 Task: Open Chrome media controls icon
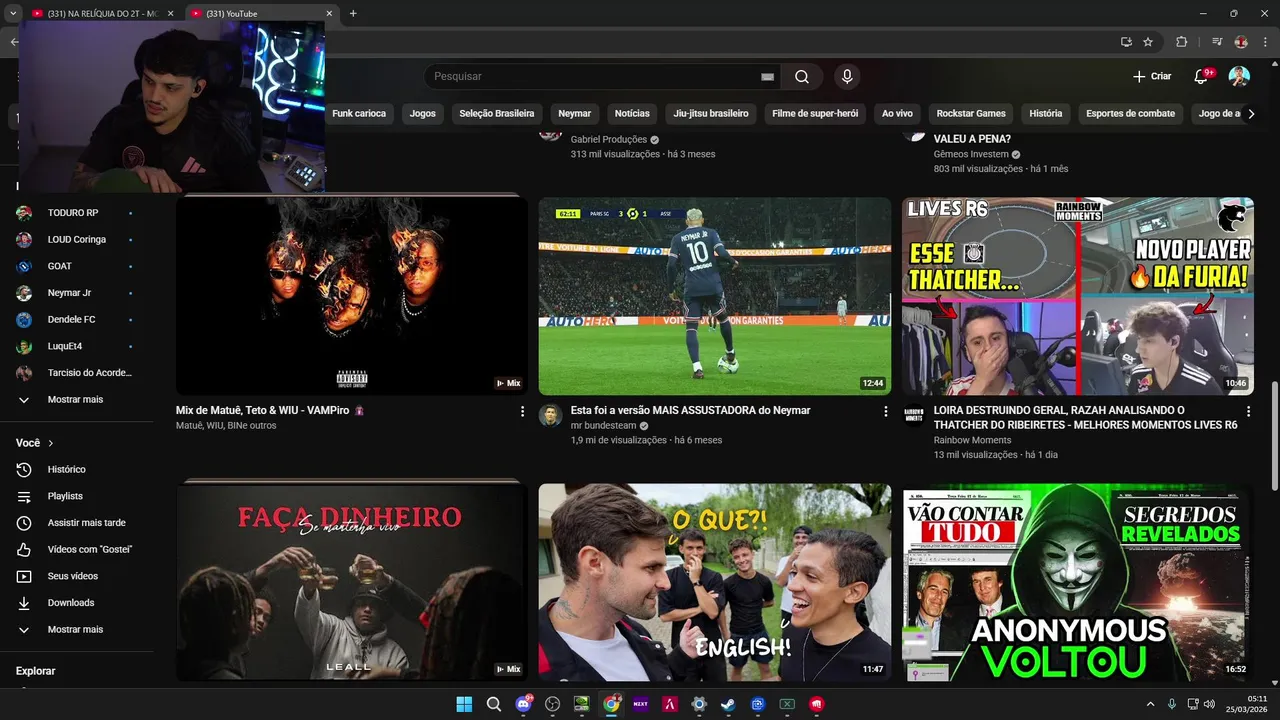1217,42
